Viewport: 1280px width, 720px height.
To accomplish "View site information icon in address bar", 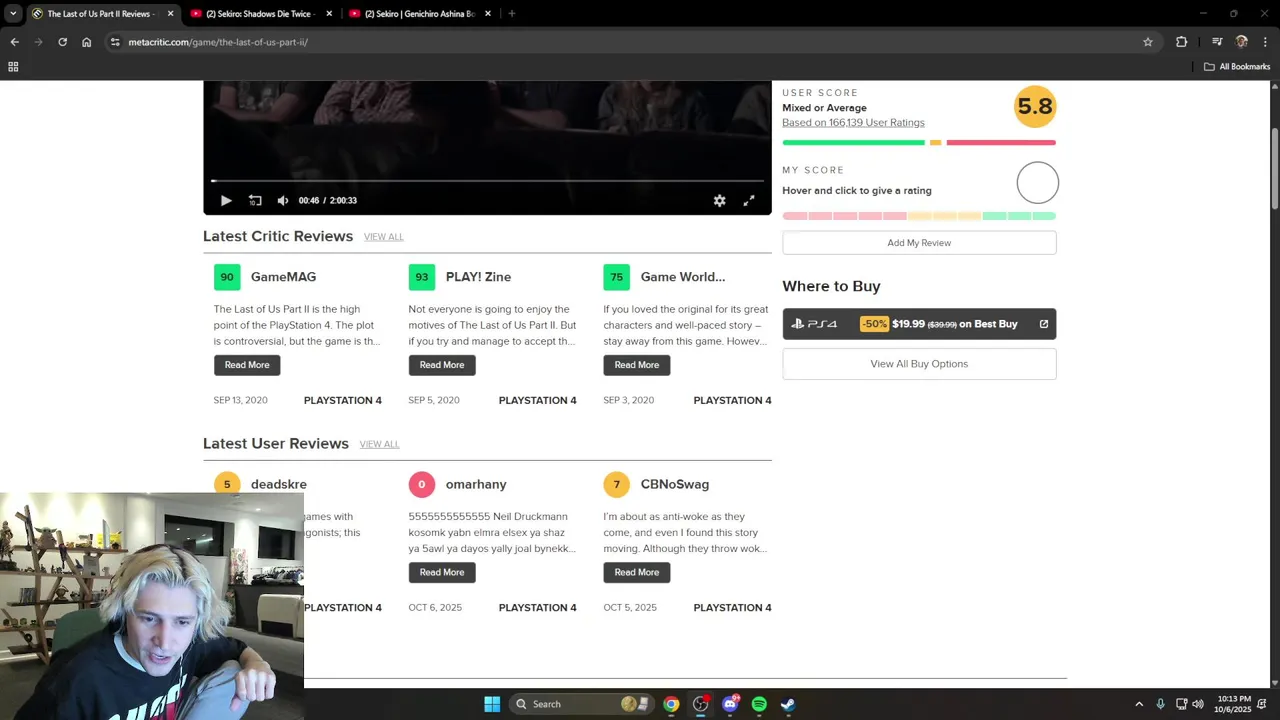I will point(115,42).
